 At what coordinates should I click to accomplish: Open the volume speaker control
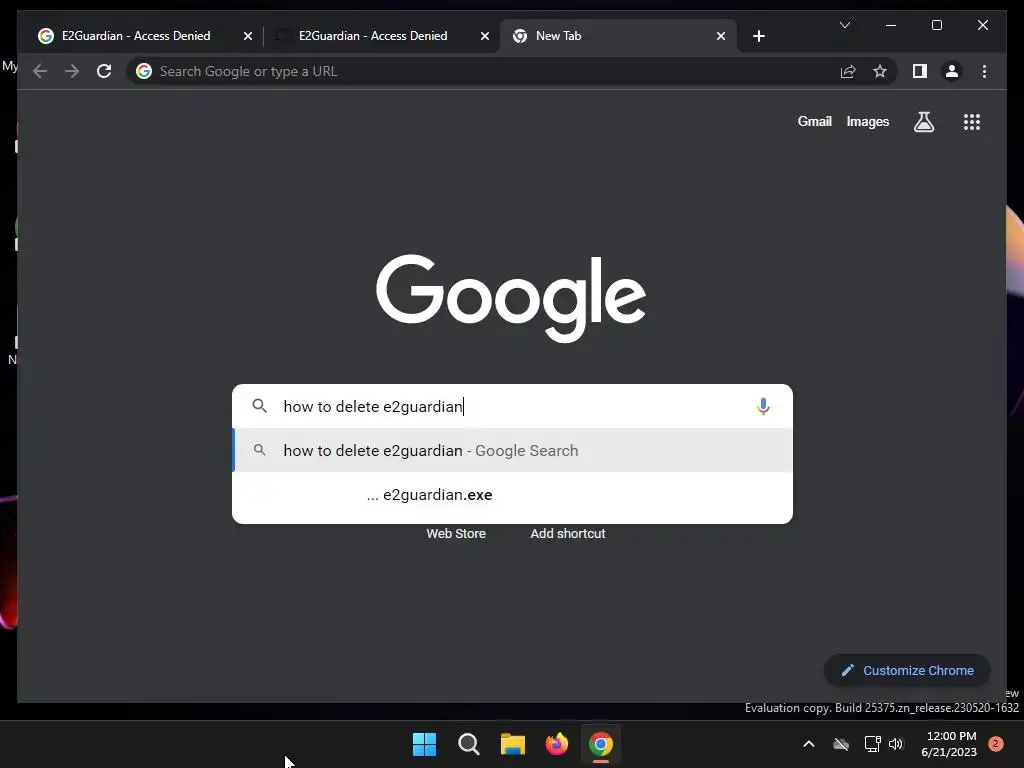click(x=896, y=744)
